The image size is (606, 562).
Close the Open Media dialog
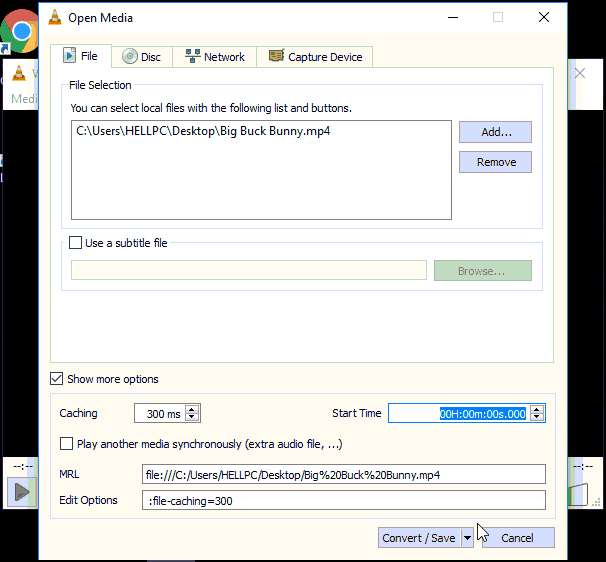click(x=544, y=17)
